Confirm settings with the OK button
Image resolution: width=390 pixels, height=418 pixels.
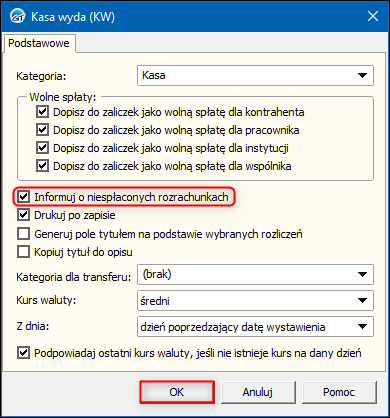[177, 392]
